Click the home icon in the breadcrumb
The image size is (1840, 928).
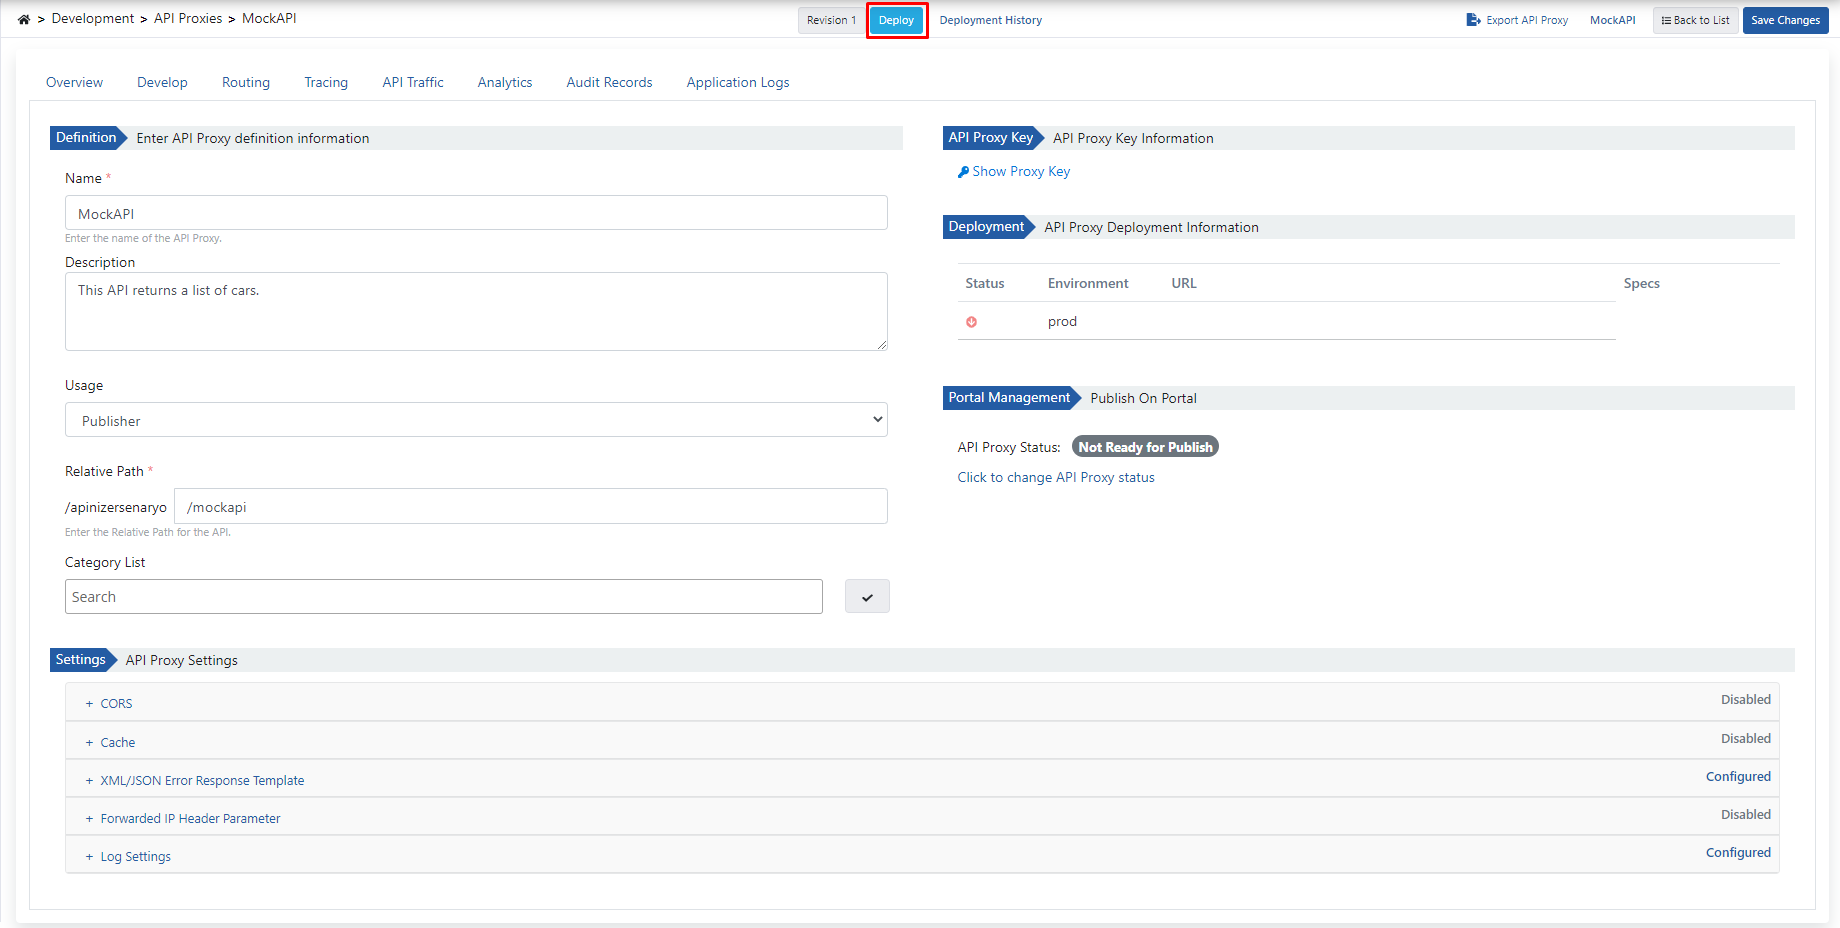click(22, 18)
